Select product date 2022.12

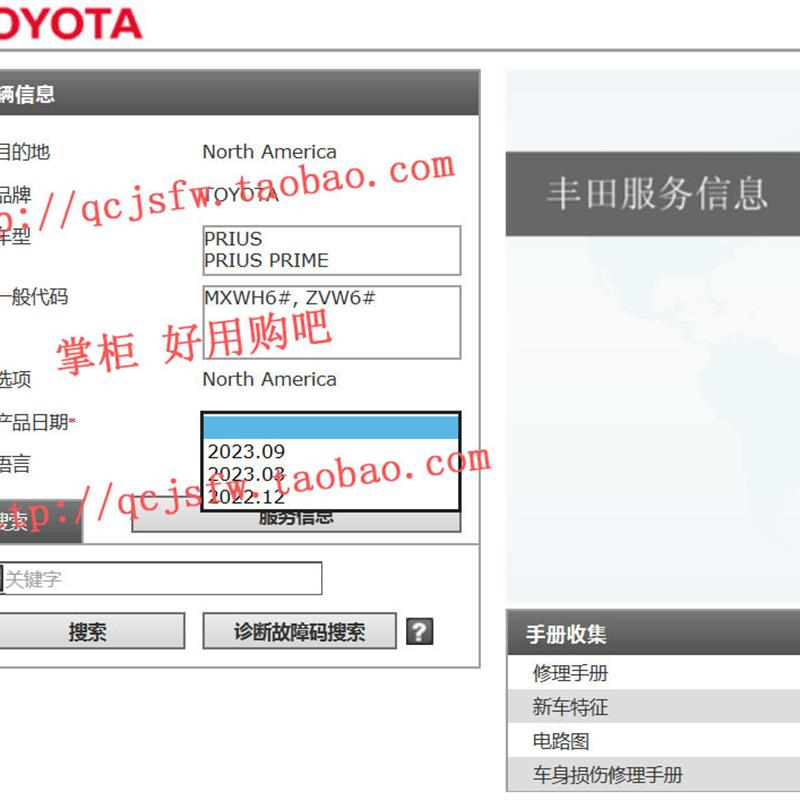coord(332,496)
